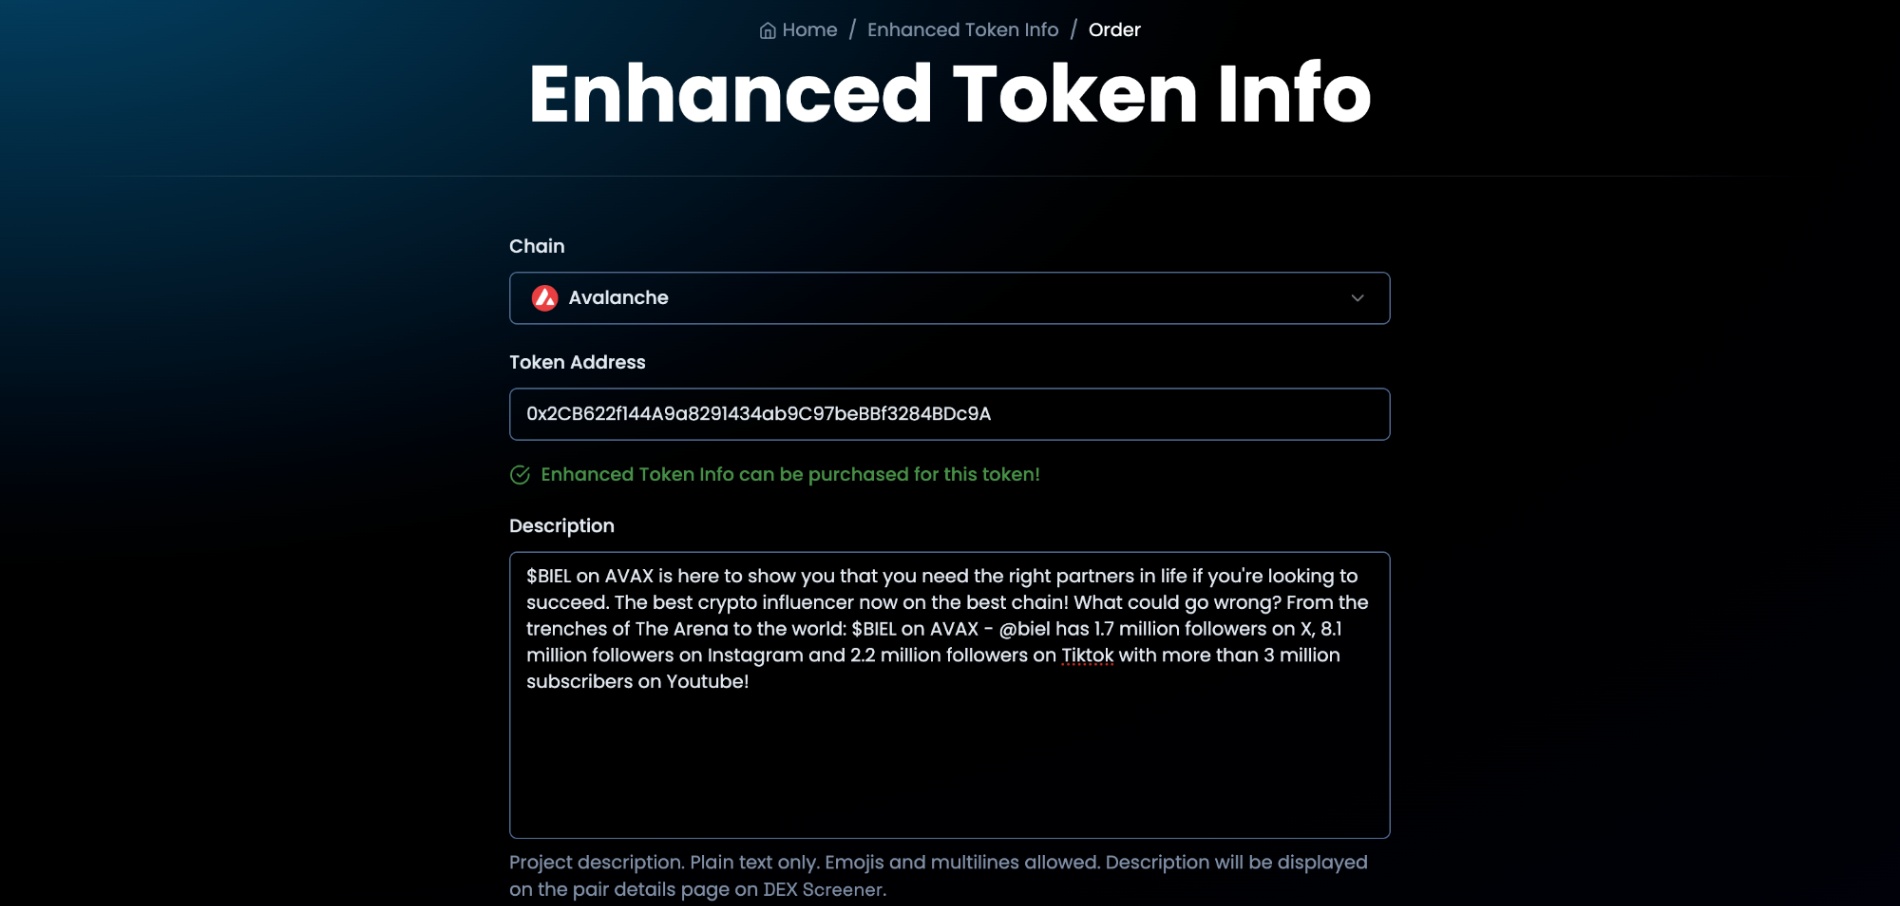Viewport: 1900px width, 906px height.
Task: Click the Description field label
Action: [x=561, y=526]
